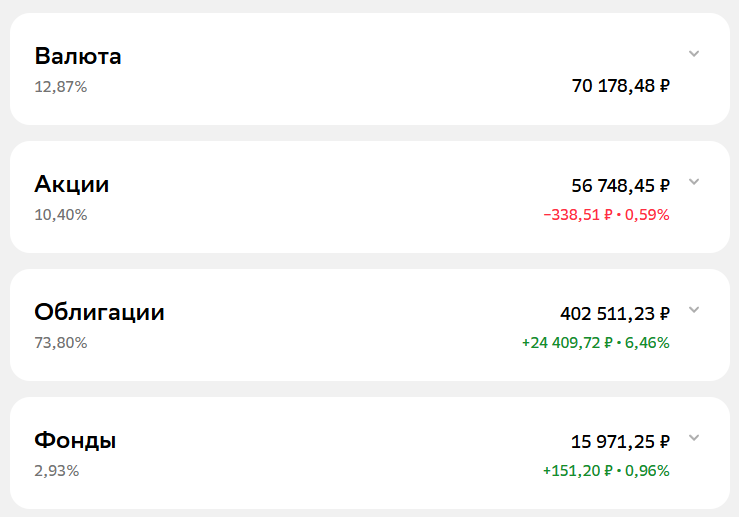Screen dimensions: 739x517
Task: Click the green +151,20 ₽ gain figure
Action: click(578, 471)
